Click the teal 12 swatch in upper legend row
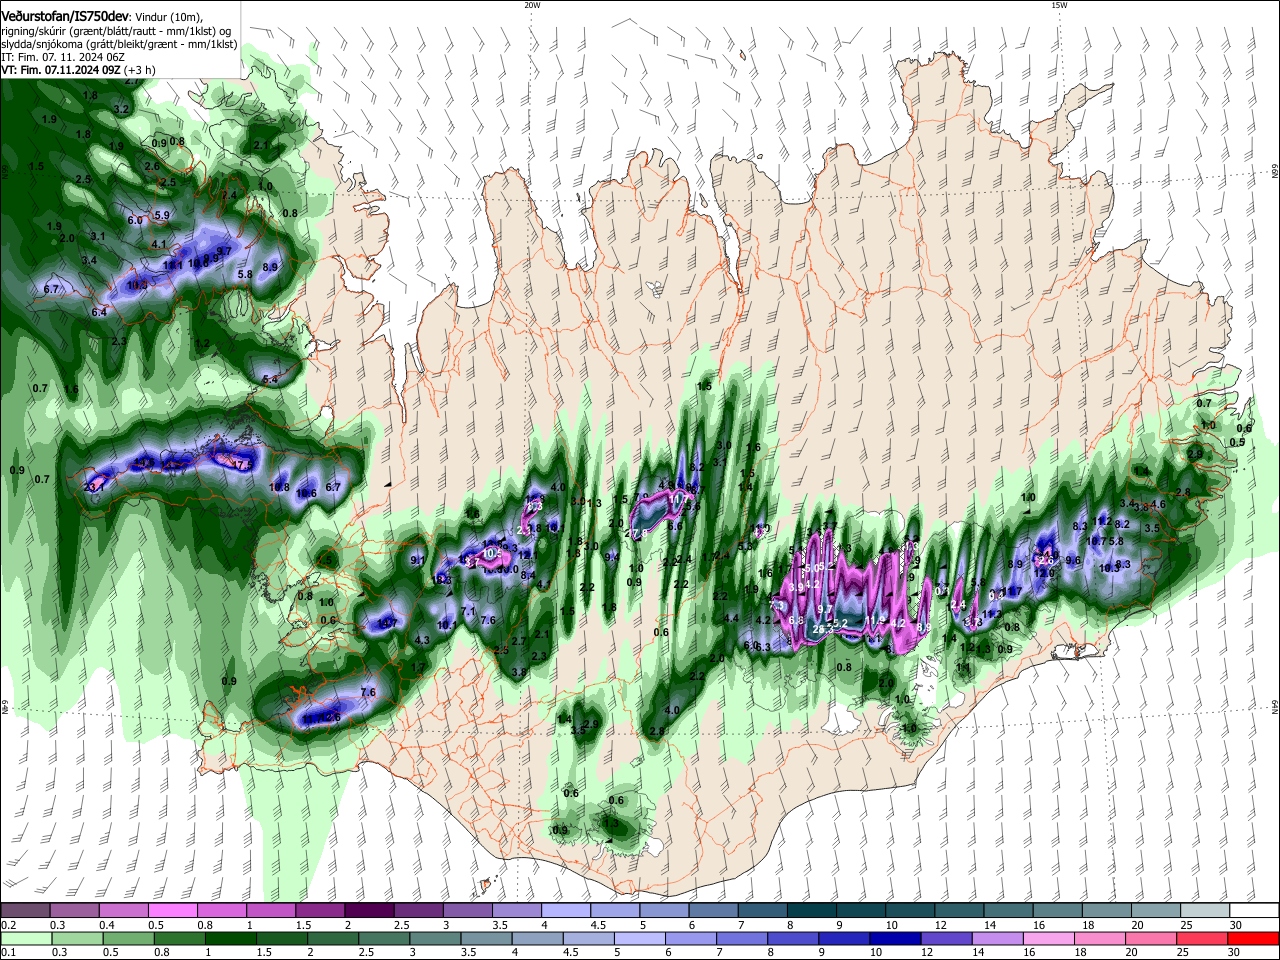Viewport: 1280px width, 960px height. 959,910
